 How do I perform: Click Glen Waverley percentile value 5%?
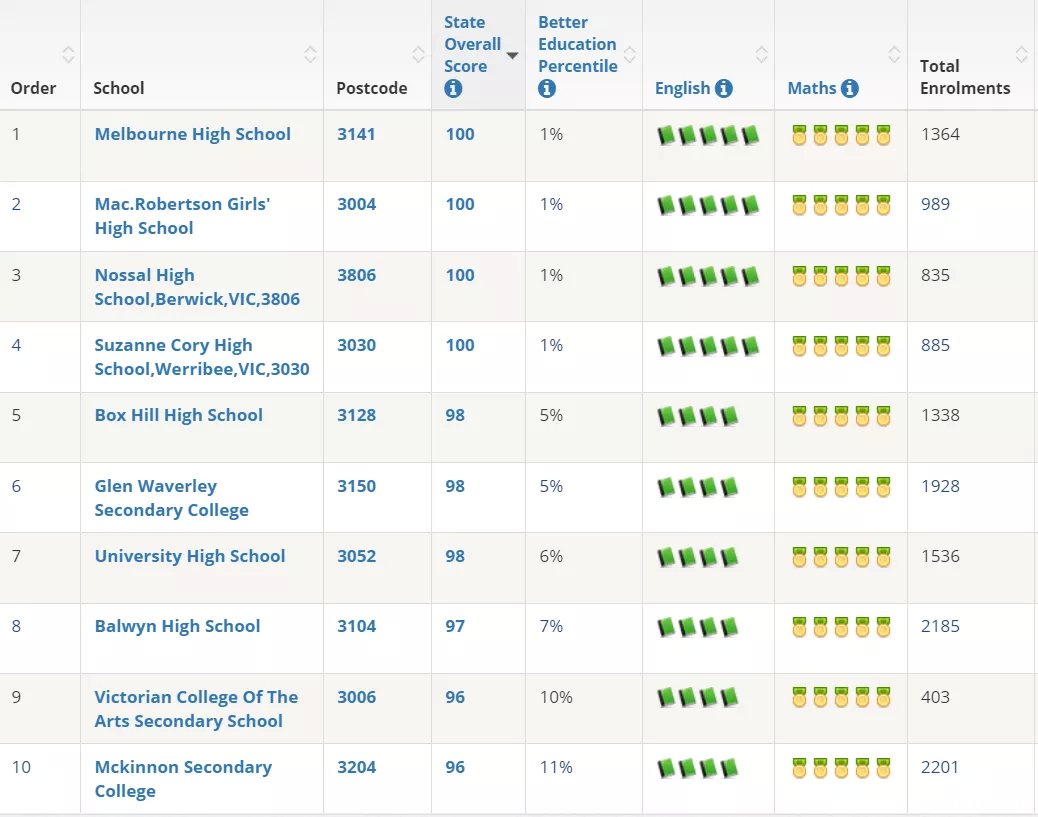pyautogui.click(x=551, y=486)
